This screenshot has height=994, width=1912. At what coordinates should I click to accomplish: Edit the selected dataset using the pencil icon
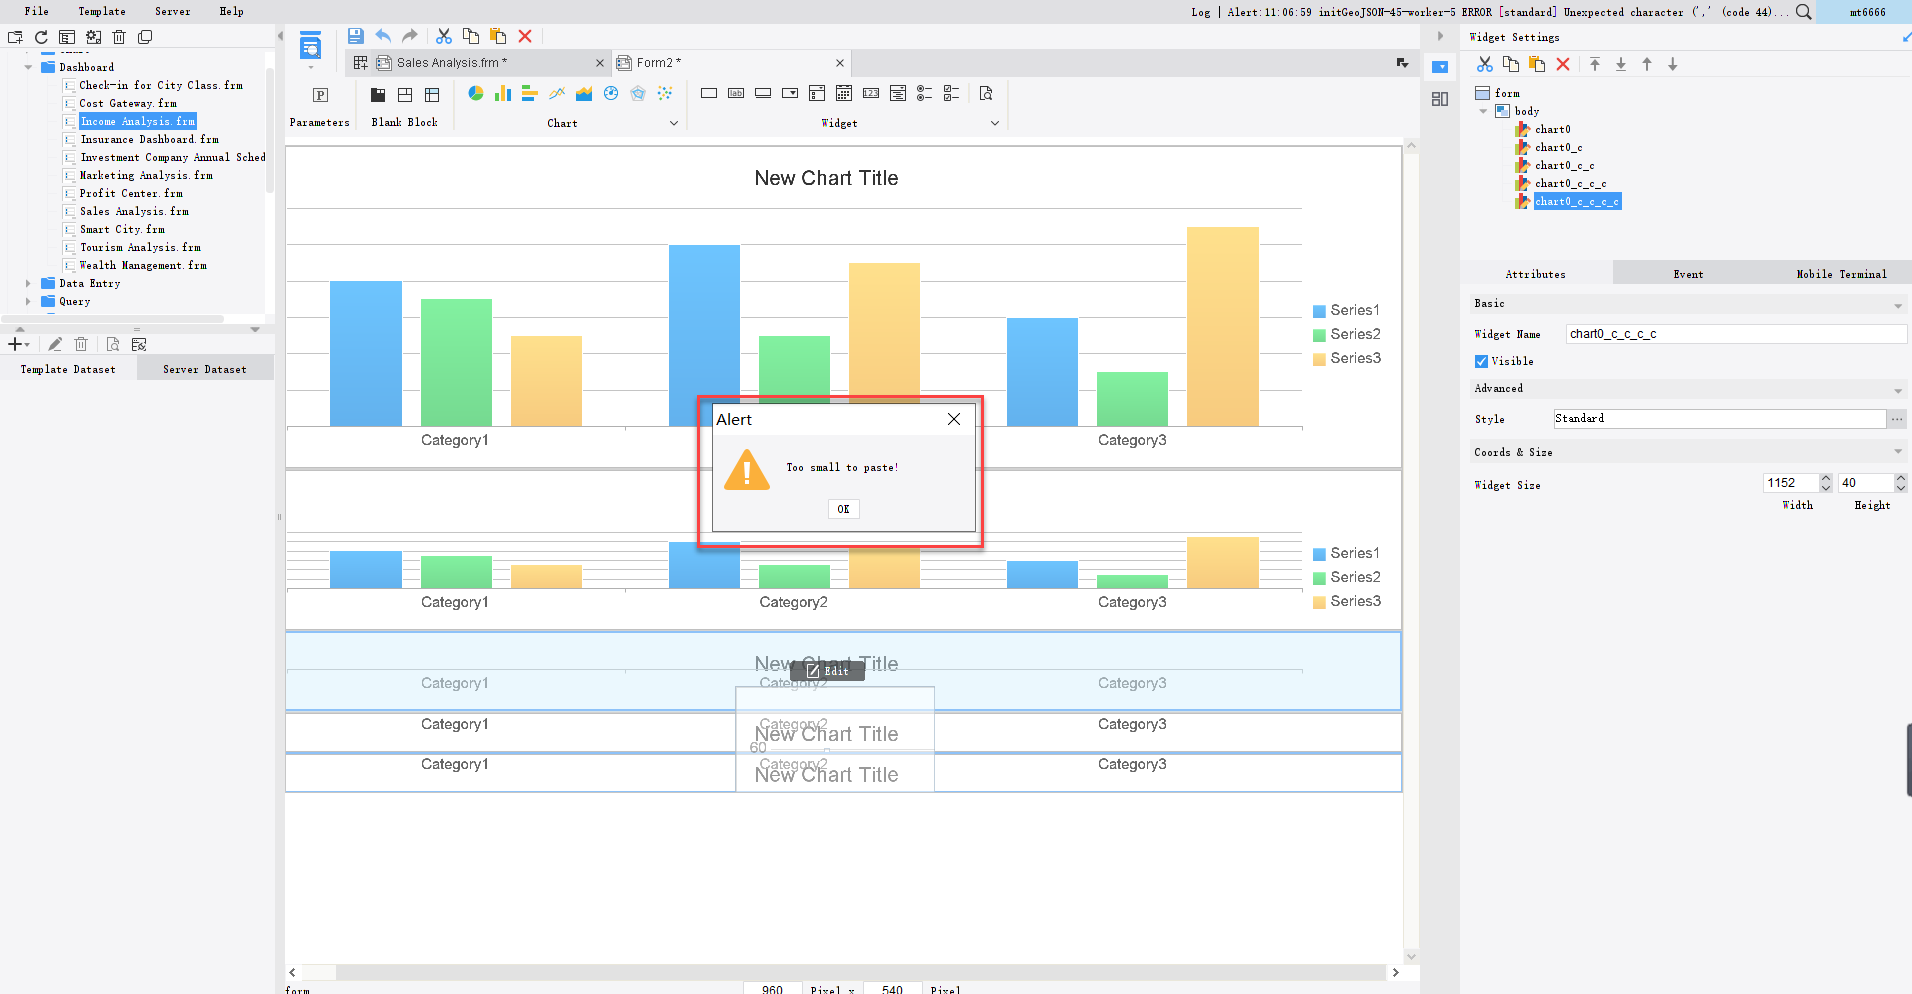click(x=55, y=344)
